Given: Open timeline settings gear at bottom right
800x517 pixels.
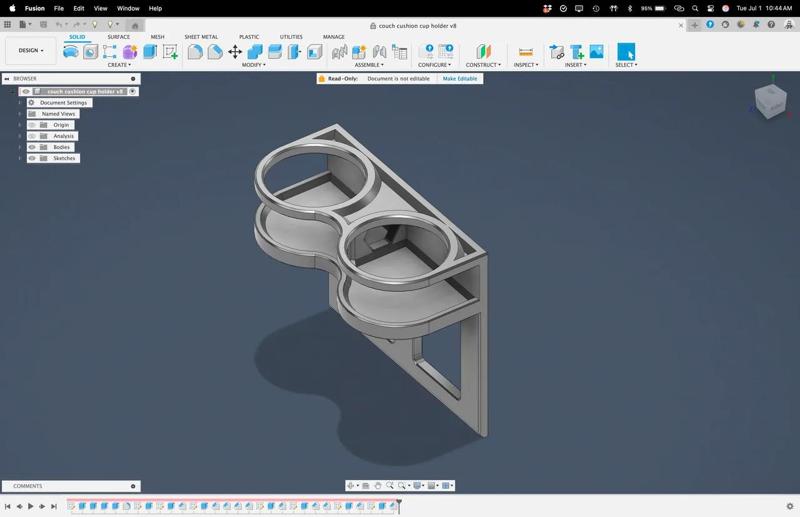Looking at the screenshot, I should 789,506.
